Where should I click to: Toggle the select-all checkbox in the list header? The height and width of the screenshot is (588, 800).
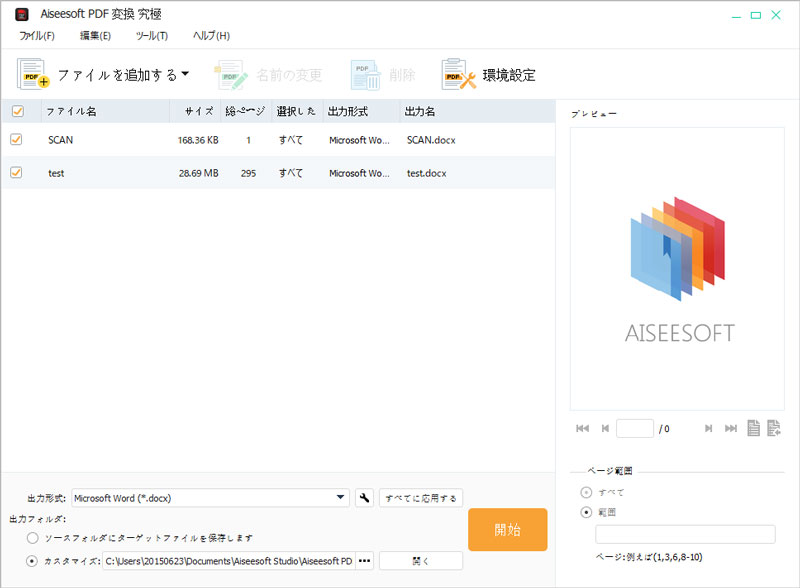coord(17,111)
